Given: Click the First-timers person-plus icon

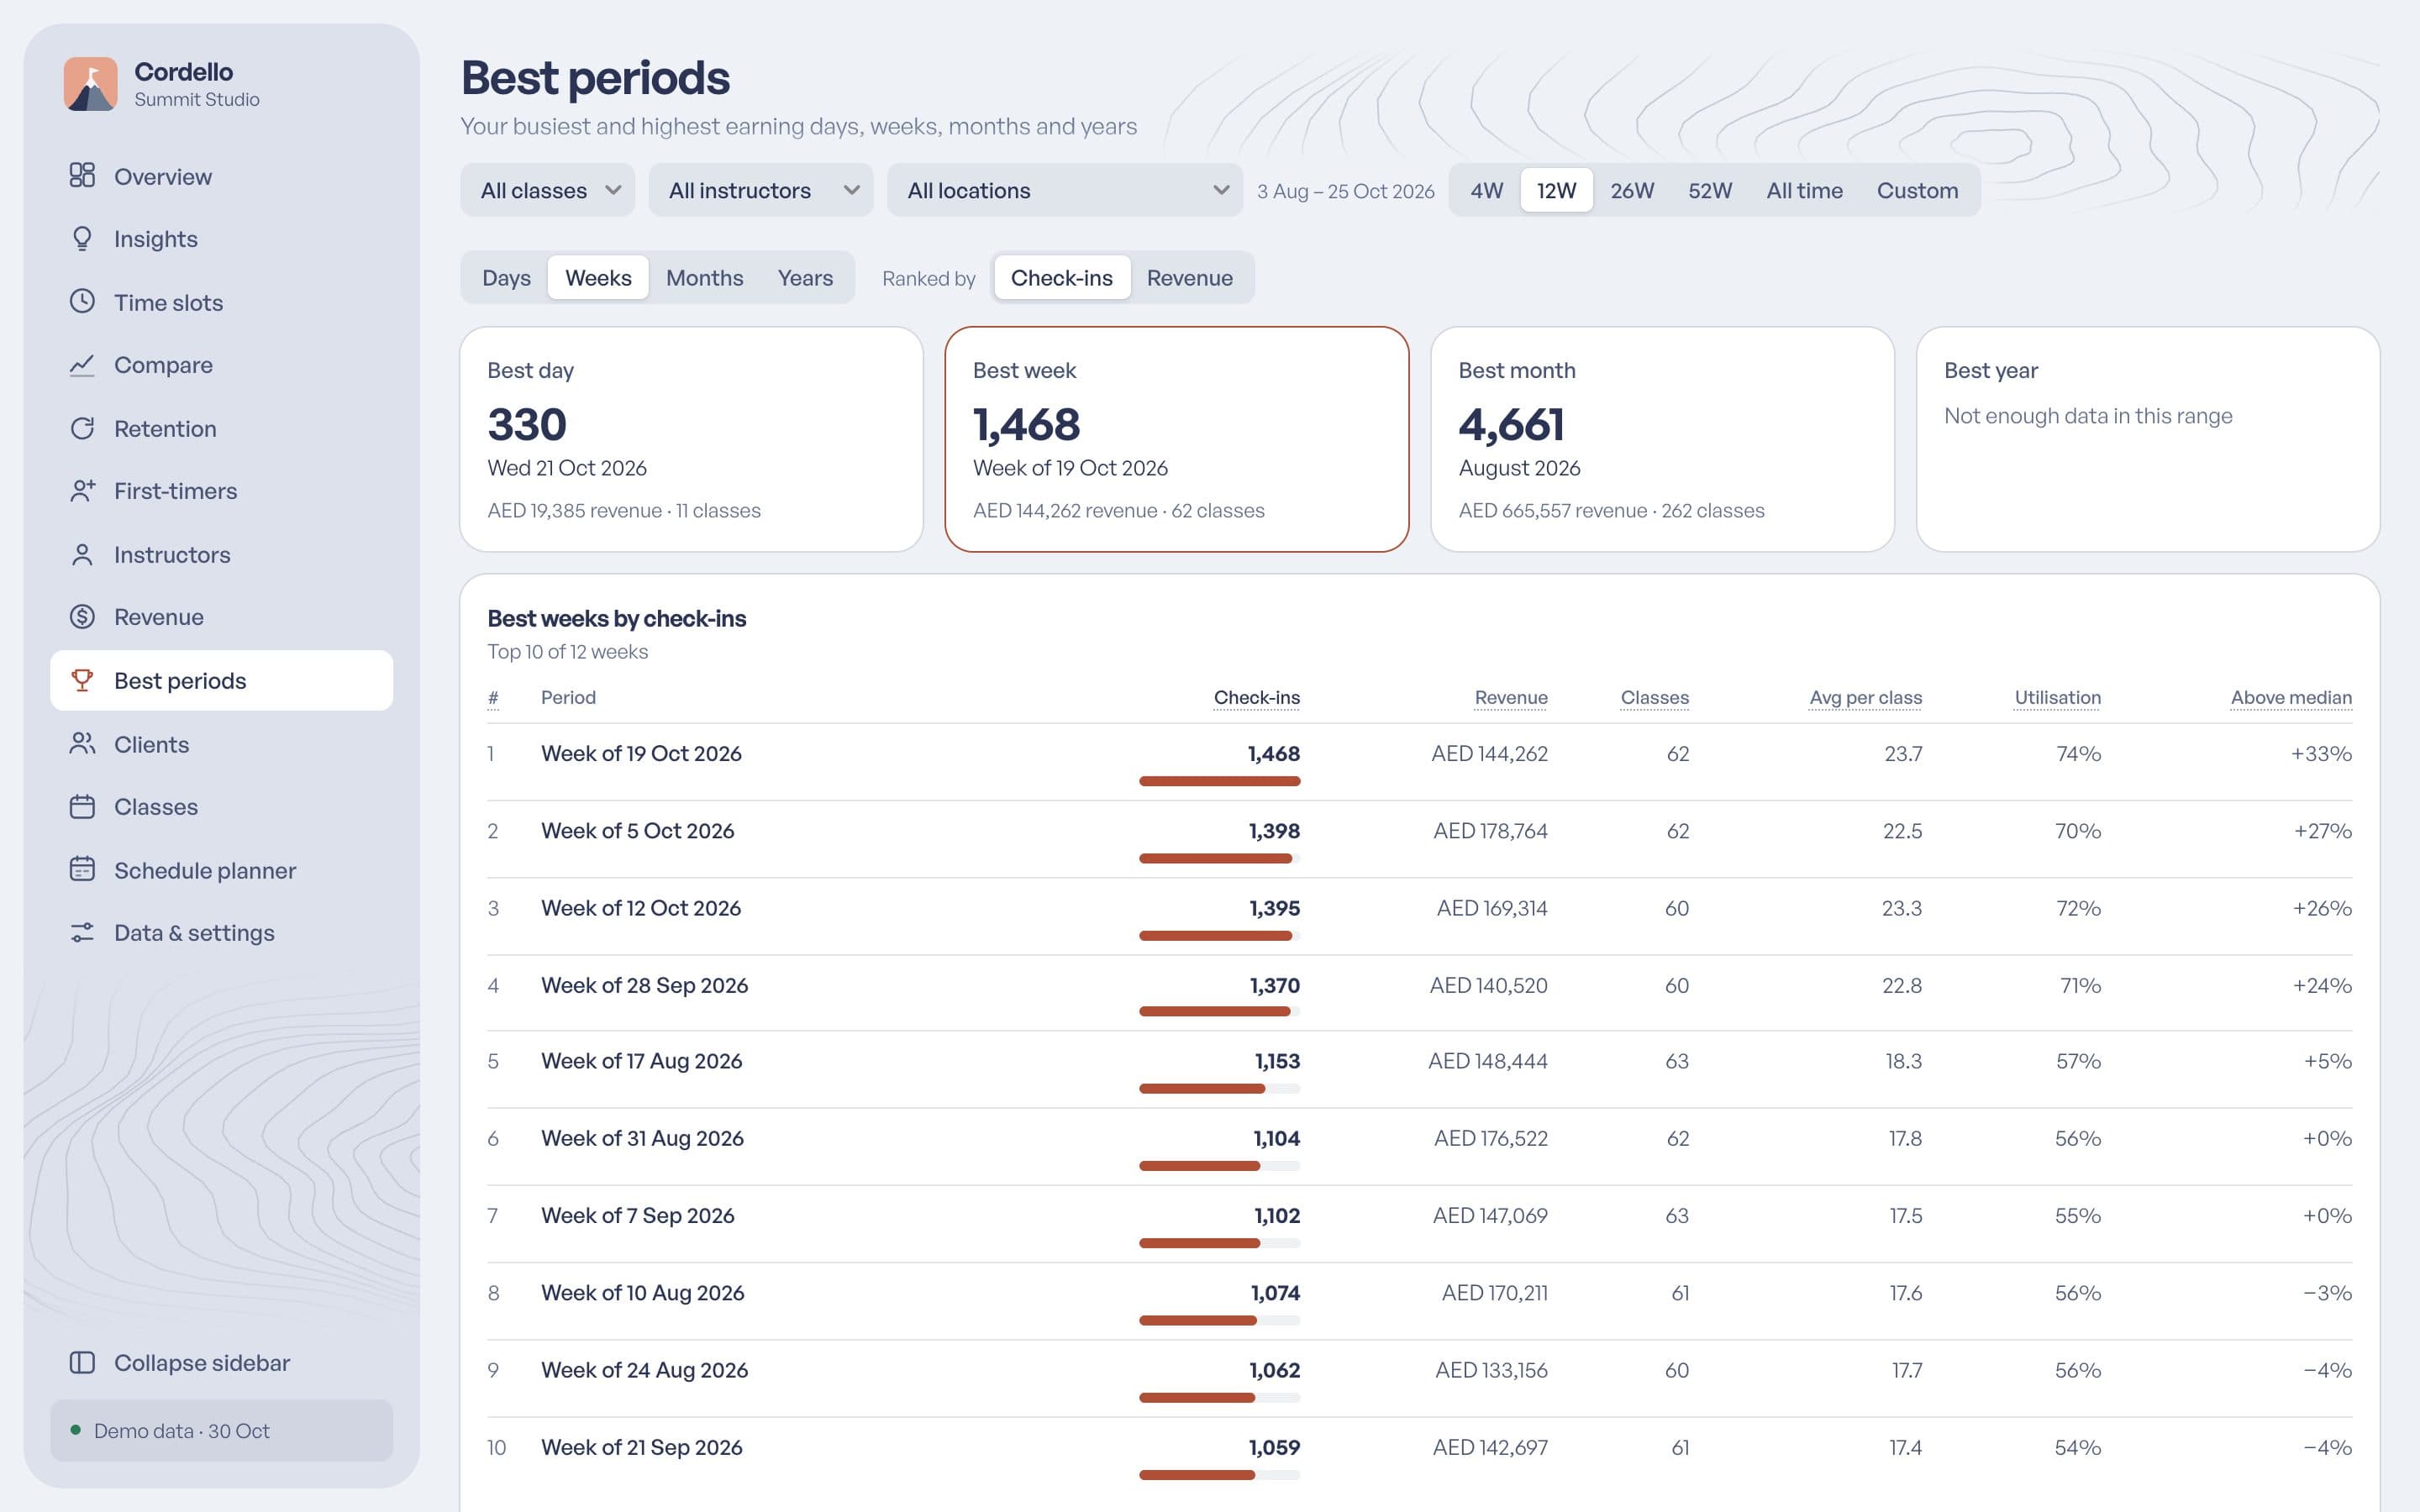Looking at the screenshot, I should point(82,491).
